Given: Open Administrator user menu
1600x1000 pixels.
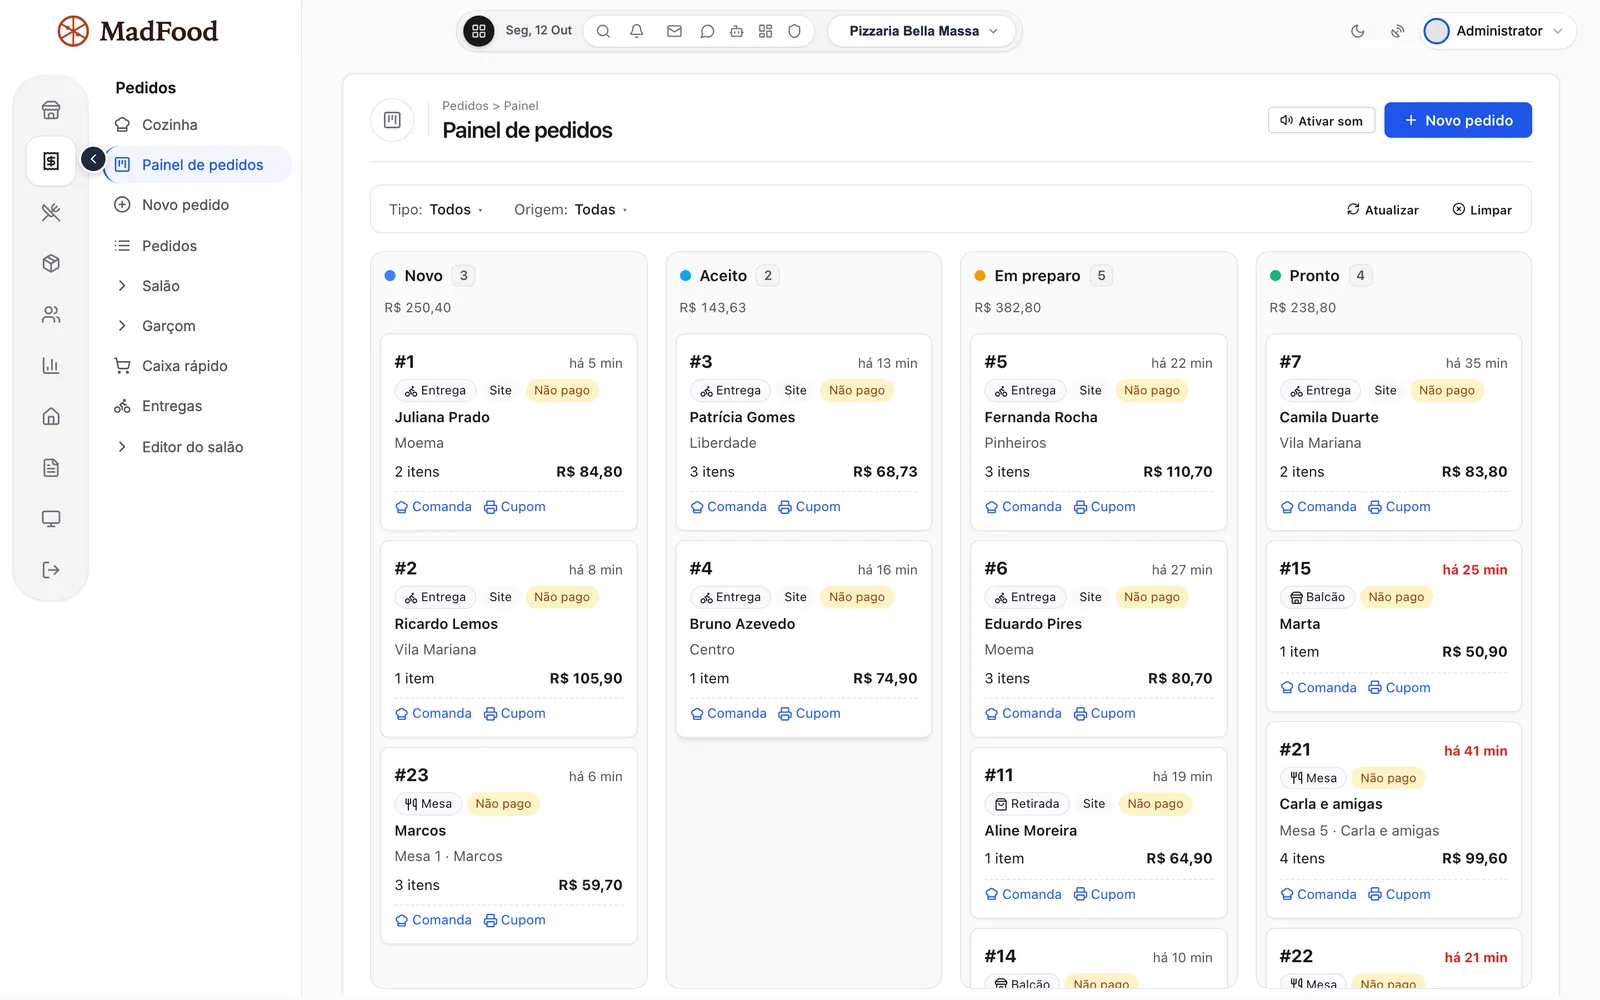Looking at the screenshot, I should click(x=1498, y=31).
